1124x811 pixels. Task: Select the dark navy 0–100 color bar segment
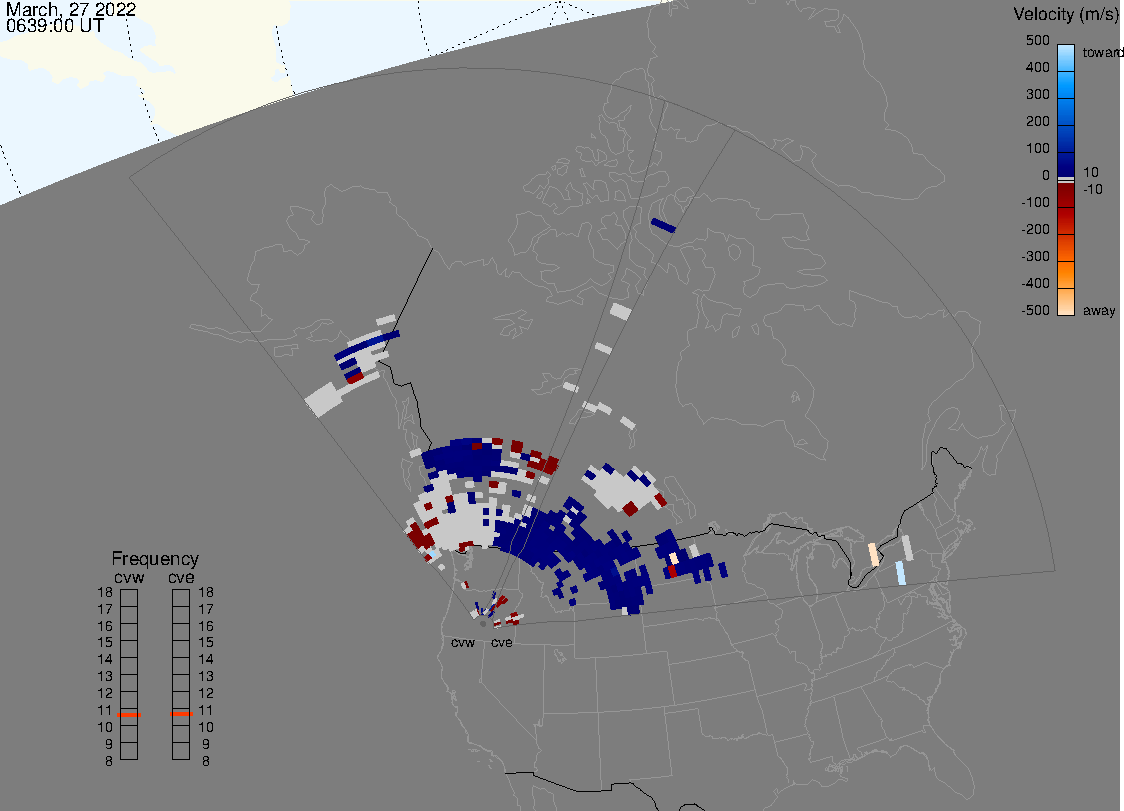[1066, 165]
